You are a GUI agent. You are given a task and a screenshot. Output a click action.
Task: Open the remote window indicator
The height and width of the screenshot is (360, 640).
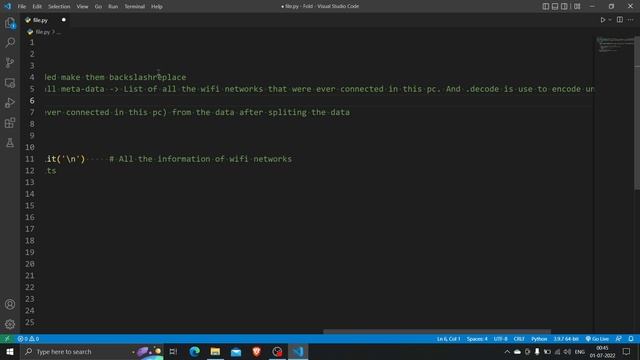tap(7, 339)
